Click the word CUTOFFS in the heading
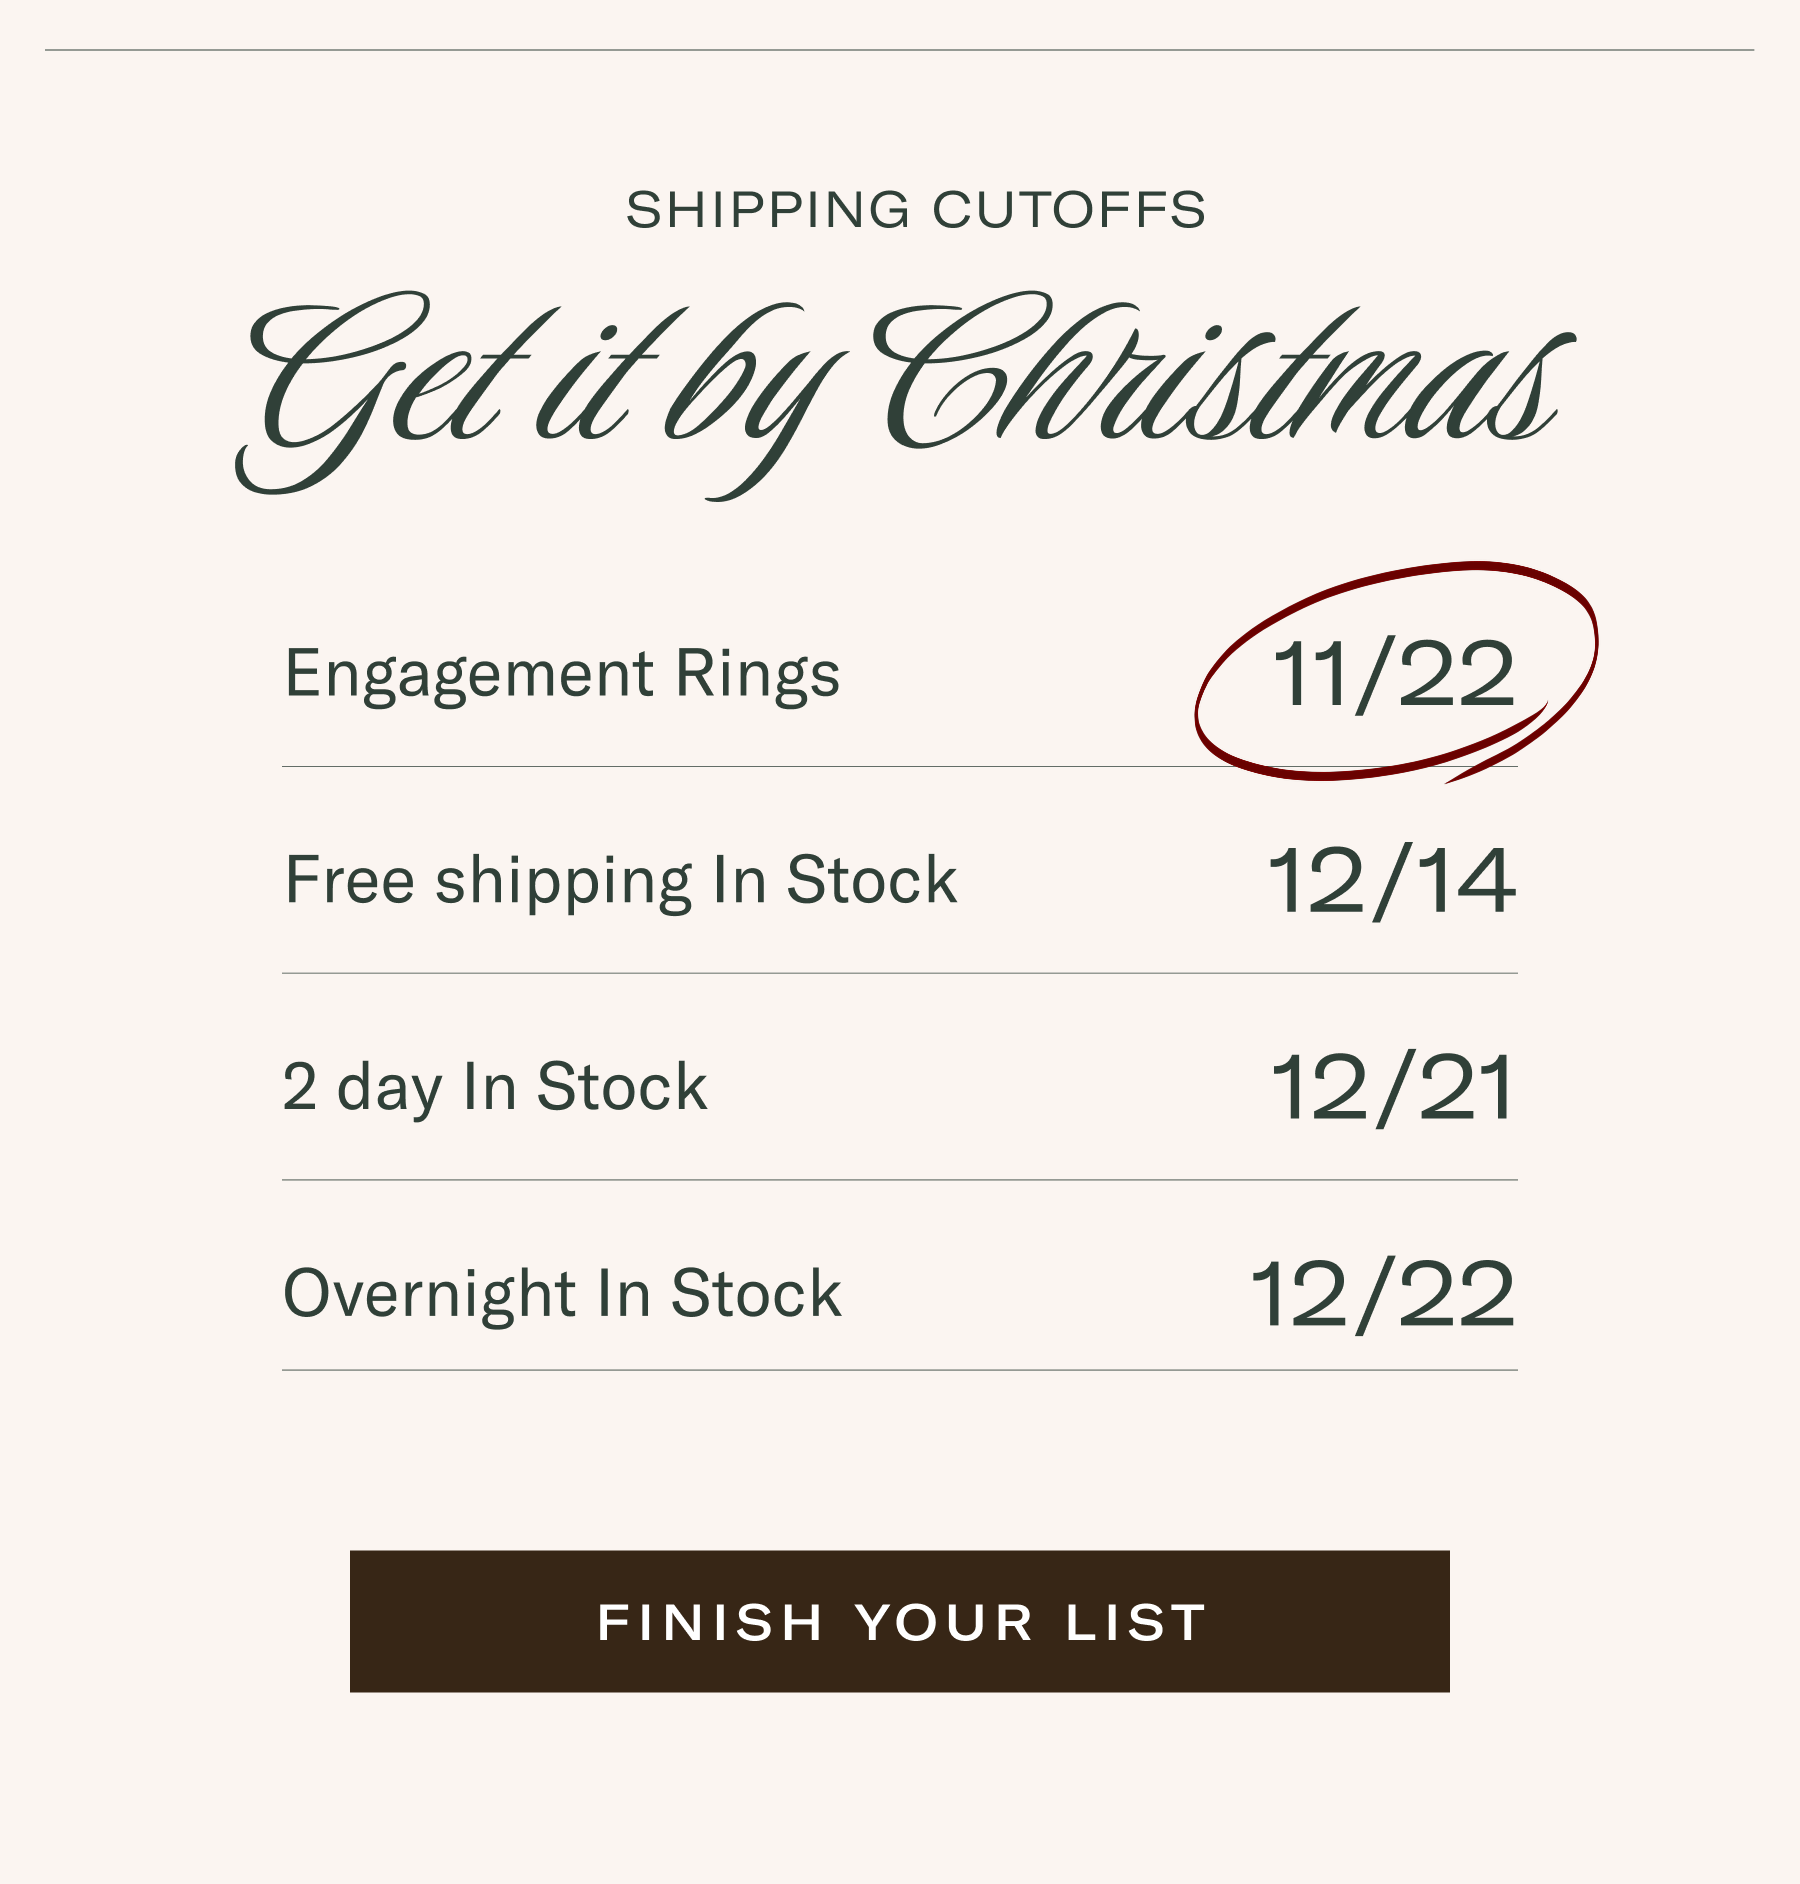1800x1884 pixels. pos(1068,210)
